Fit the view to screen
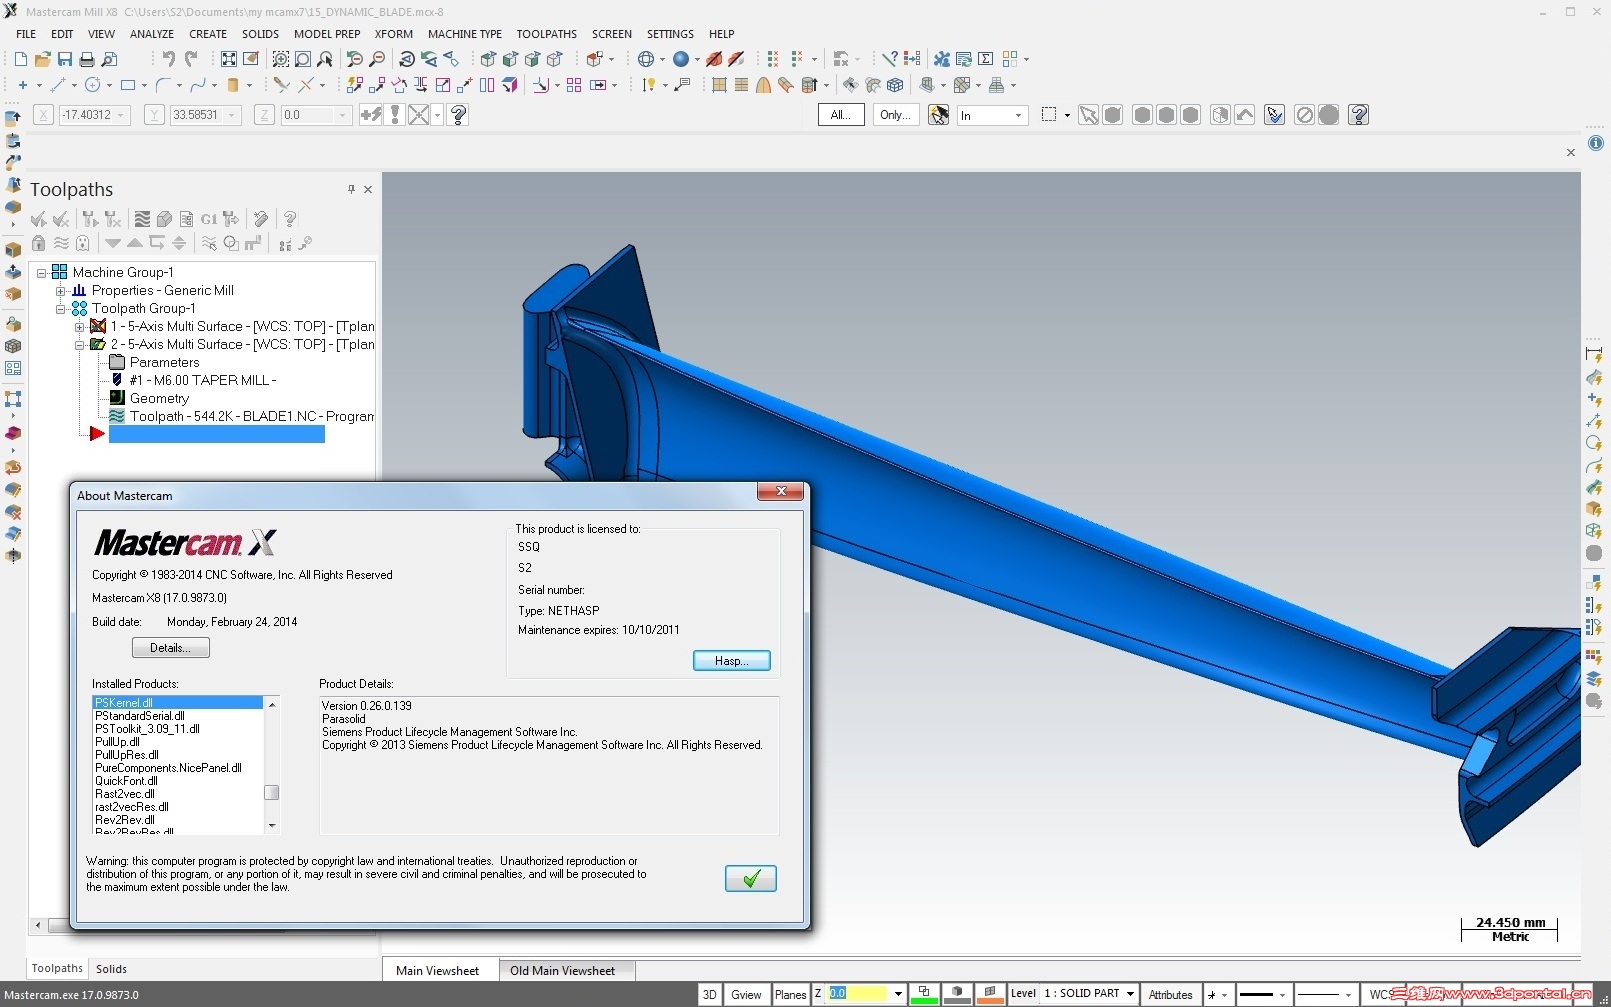1611x1007 pixels. click(x=229, y=59)
